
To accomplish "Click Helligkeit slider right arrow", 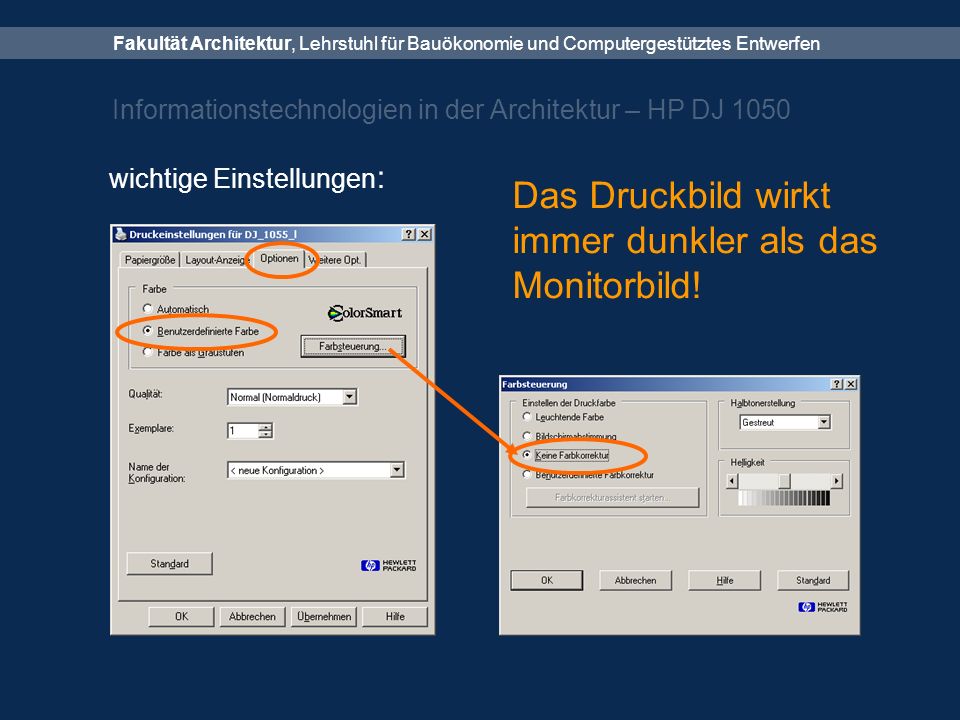I will click(x=836, y=481).
